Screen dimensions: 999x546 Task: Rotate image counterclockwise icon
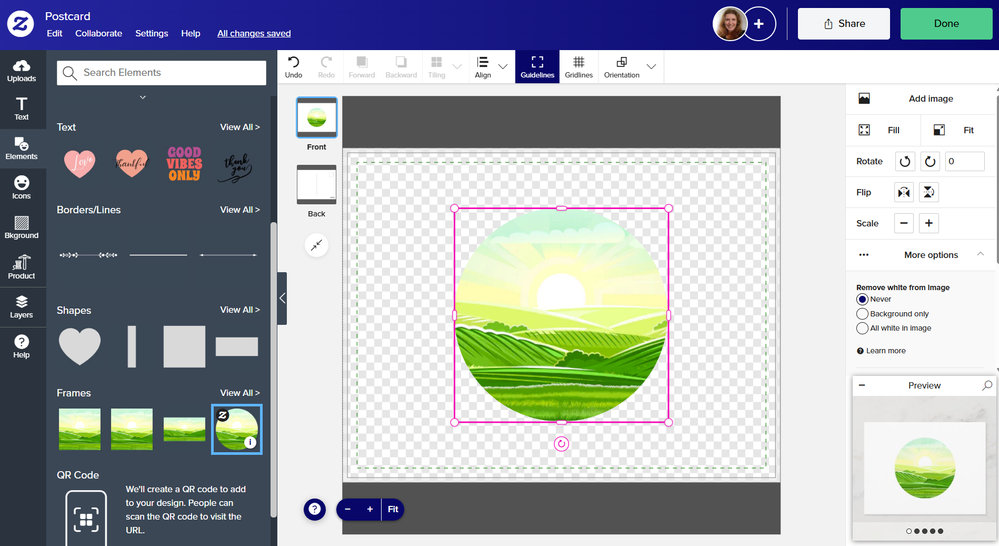(905, 161)
